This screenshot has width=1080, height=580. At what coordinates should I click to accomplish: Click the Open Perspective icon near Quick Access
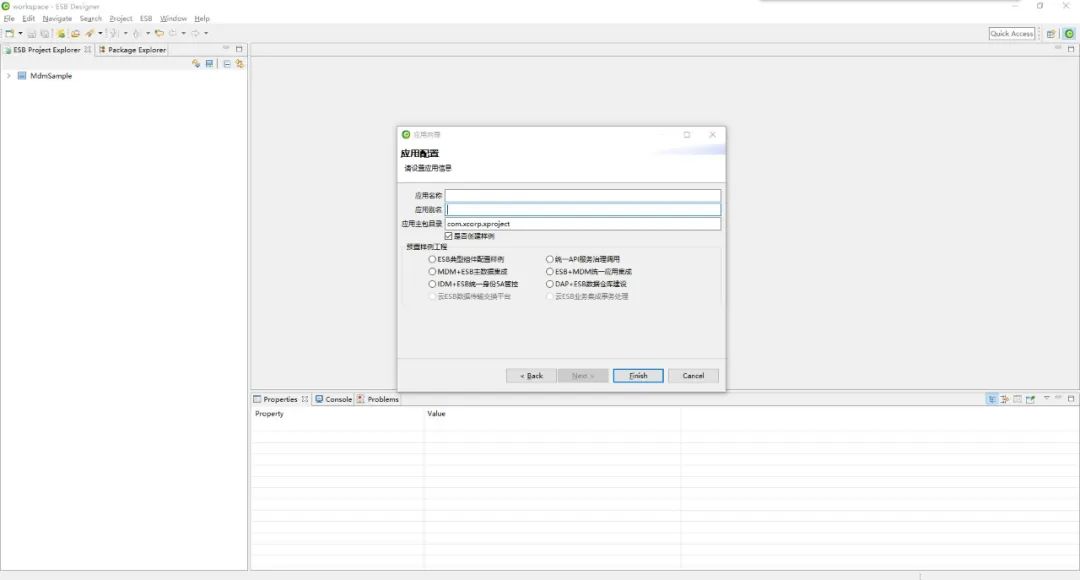[1051, 33]
